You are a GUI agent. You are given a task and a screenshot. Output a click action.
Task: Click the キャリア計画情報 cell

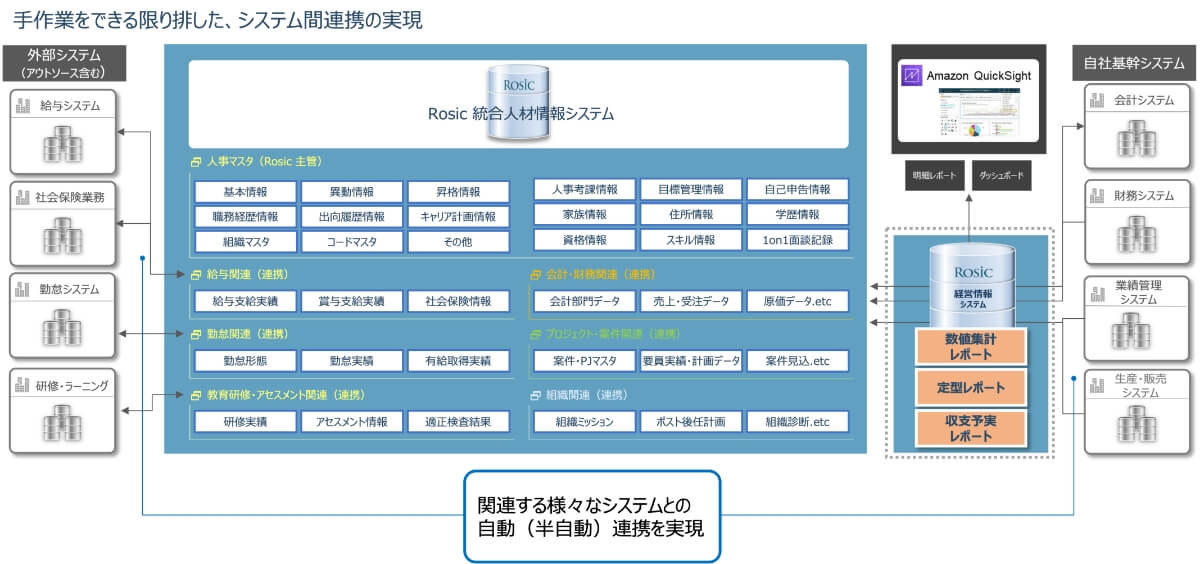458,216
